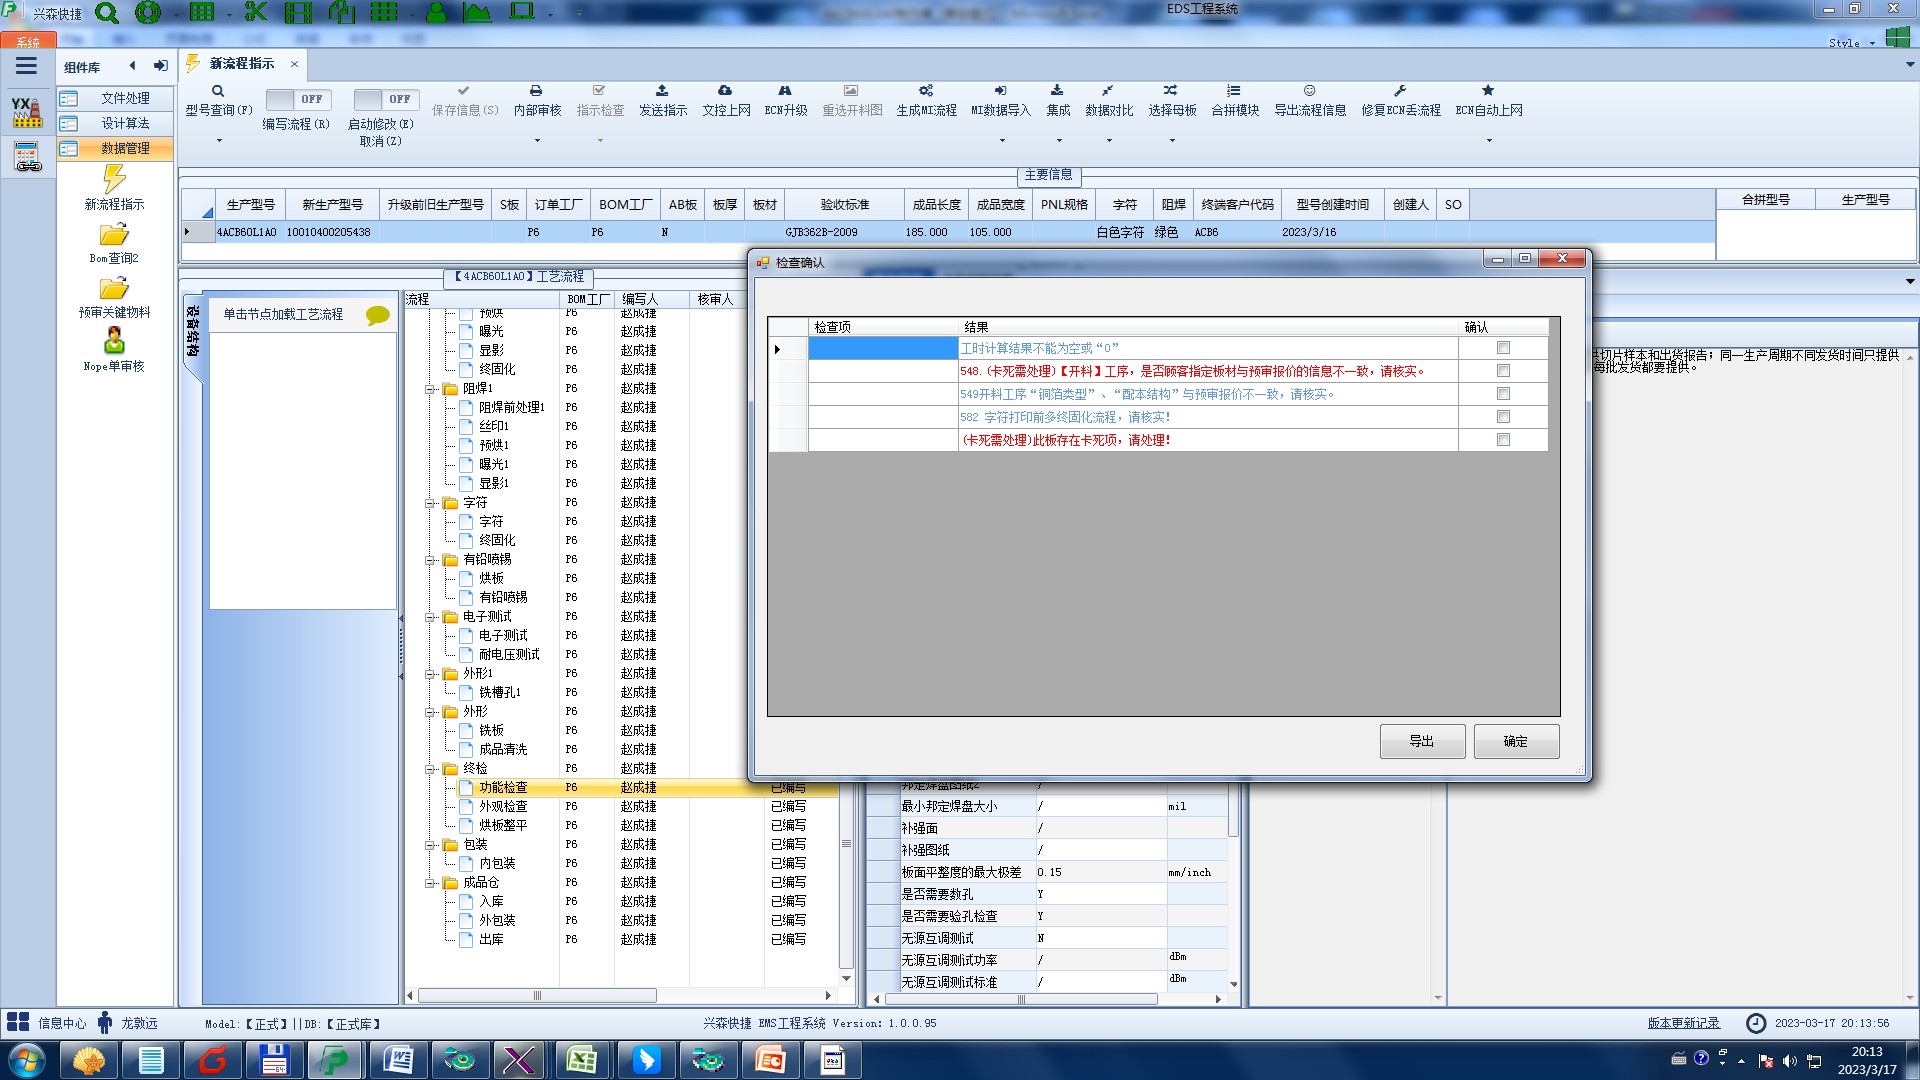This screenshot has height=1080, width=1920.
Task: Click the 内部审核 printer icon
Action: [x=536, y=91]
